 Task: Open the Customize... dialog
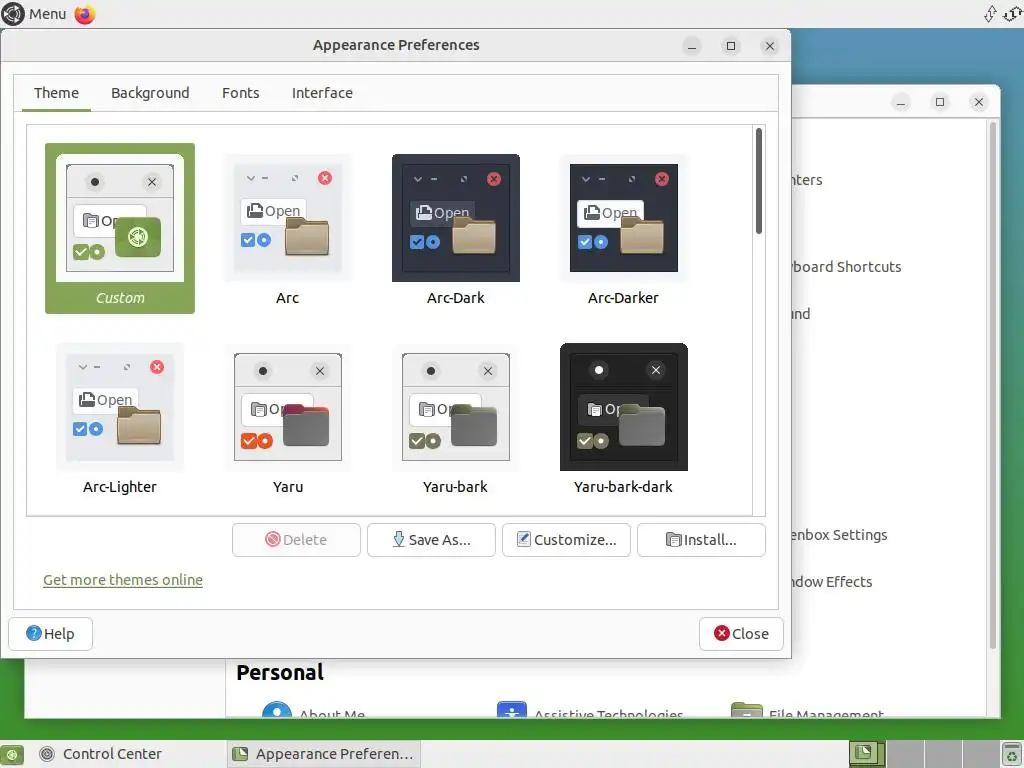point(566,539)
